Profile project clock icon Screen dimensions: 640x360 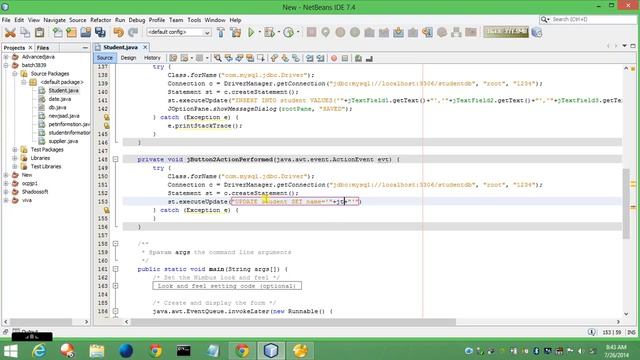pos(288,32)
